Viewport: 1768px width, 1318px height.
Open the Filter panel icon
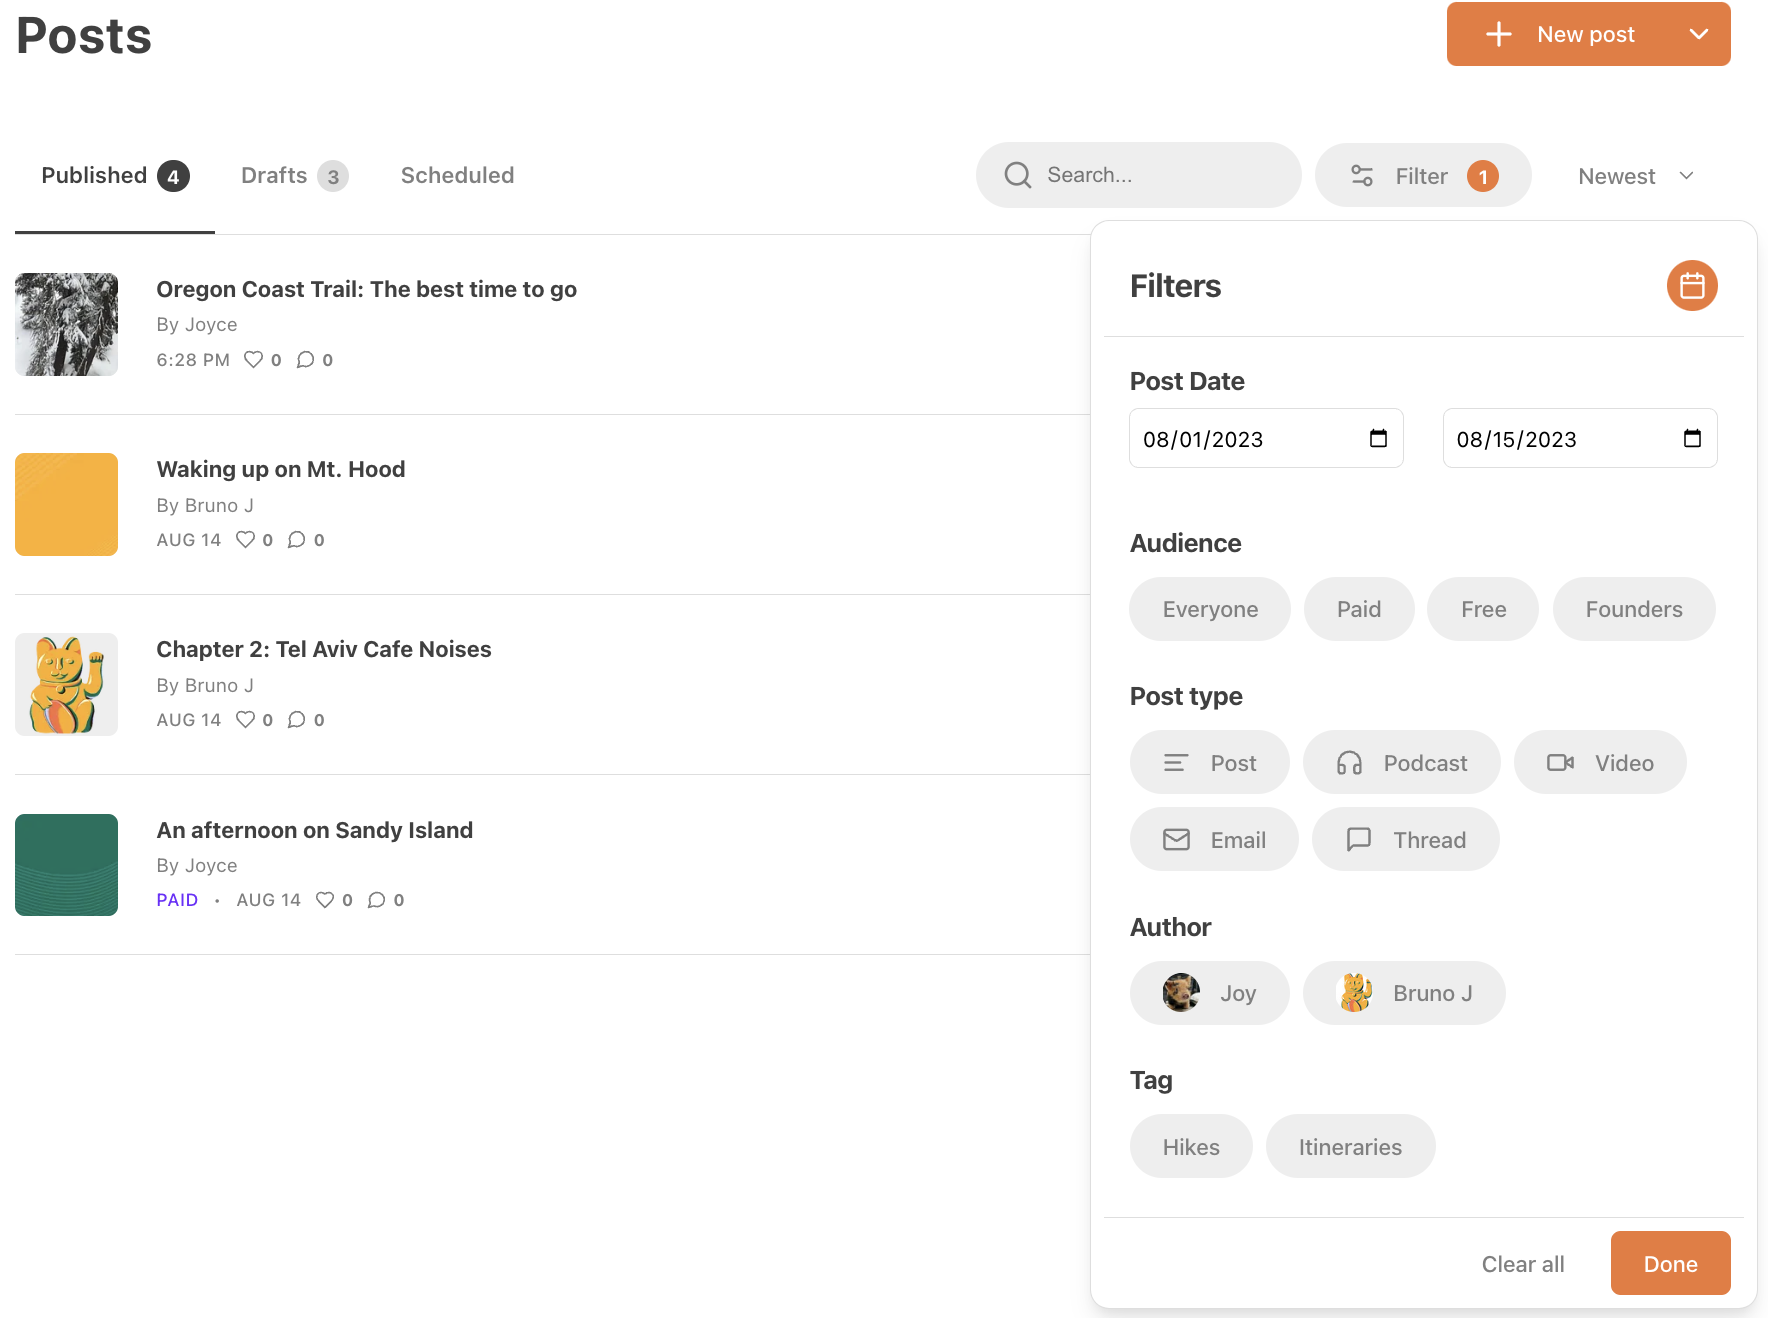(1362, 175)
